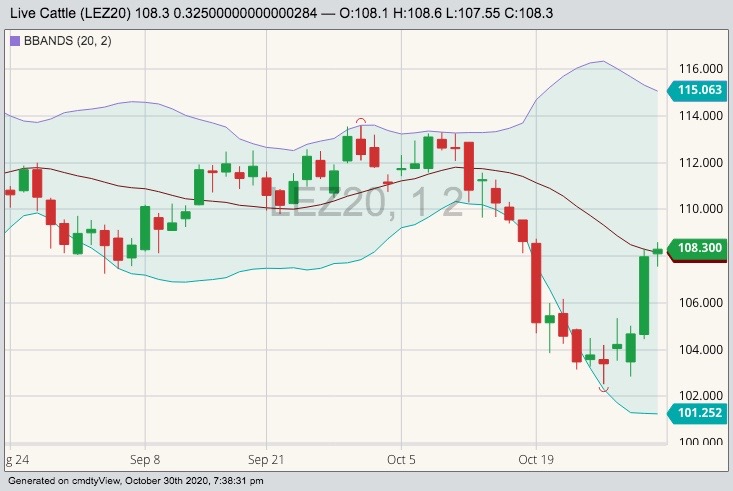Click the last small green candle at 108.3
733x491 pixels.
(657, 251)
